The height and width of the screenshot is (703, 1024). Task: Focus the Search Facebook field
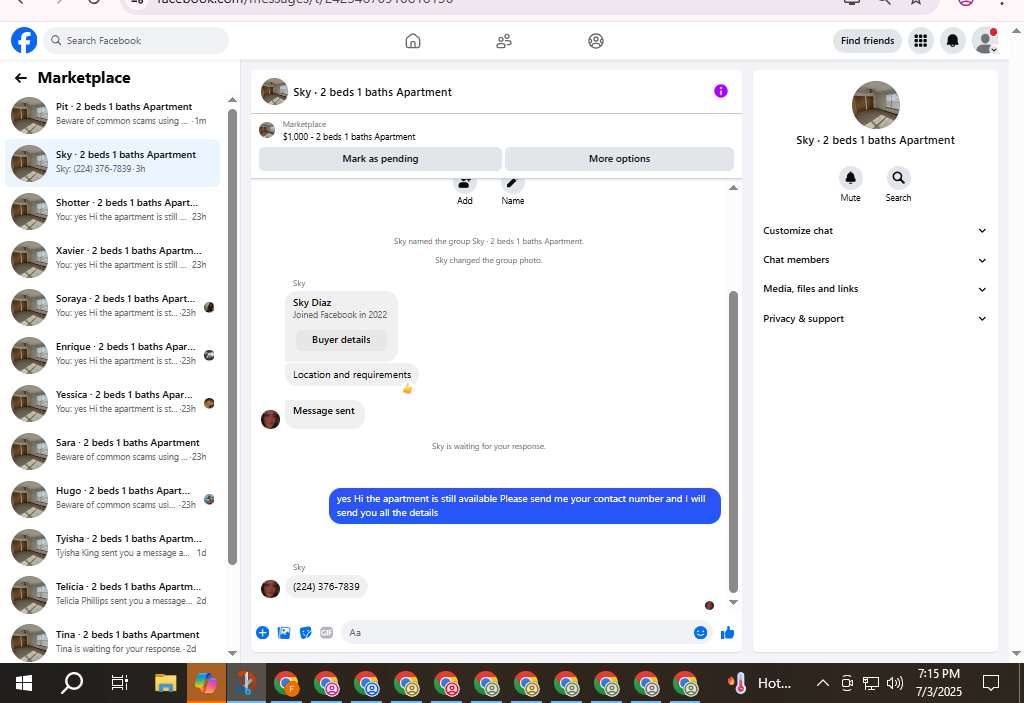click(136, 41)
